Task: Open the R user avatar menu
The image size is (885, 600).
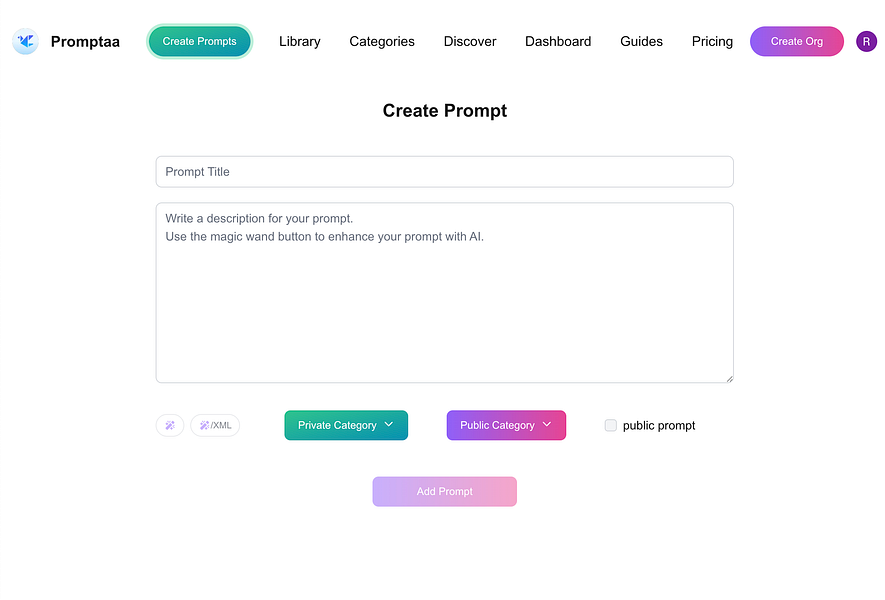Action: (866, 41)
